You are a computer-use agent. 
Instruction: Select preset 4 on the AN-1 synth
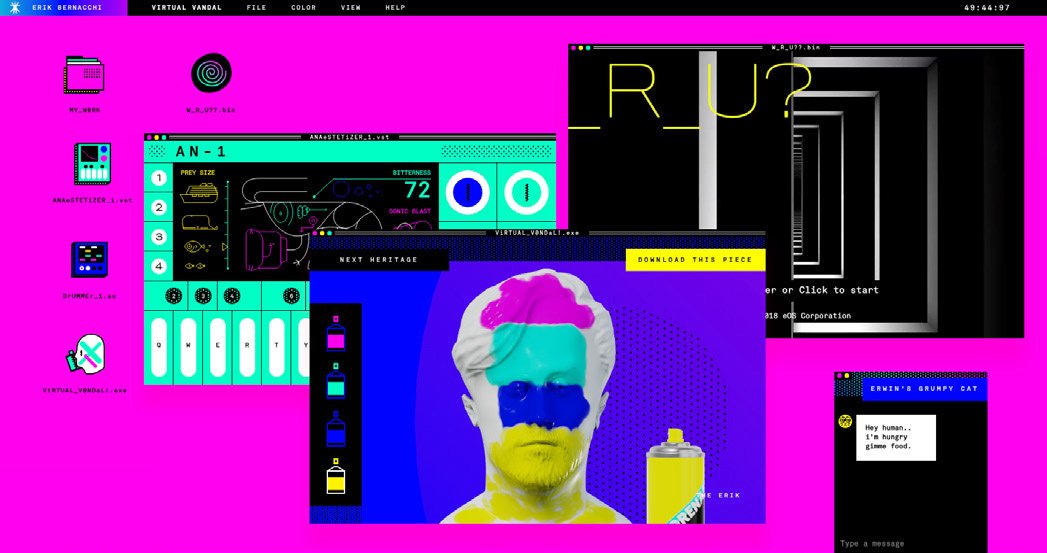point(158,267)
